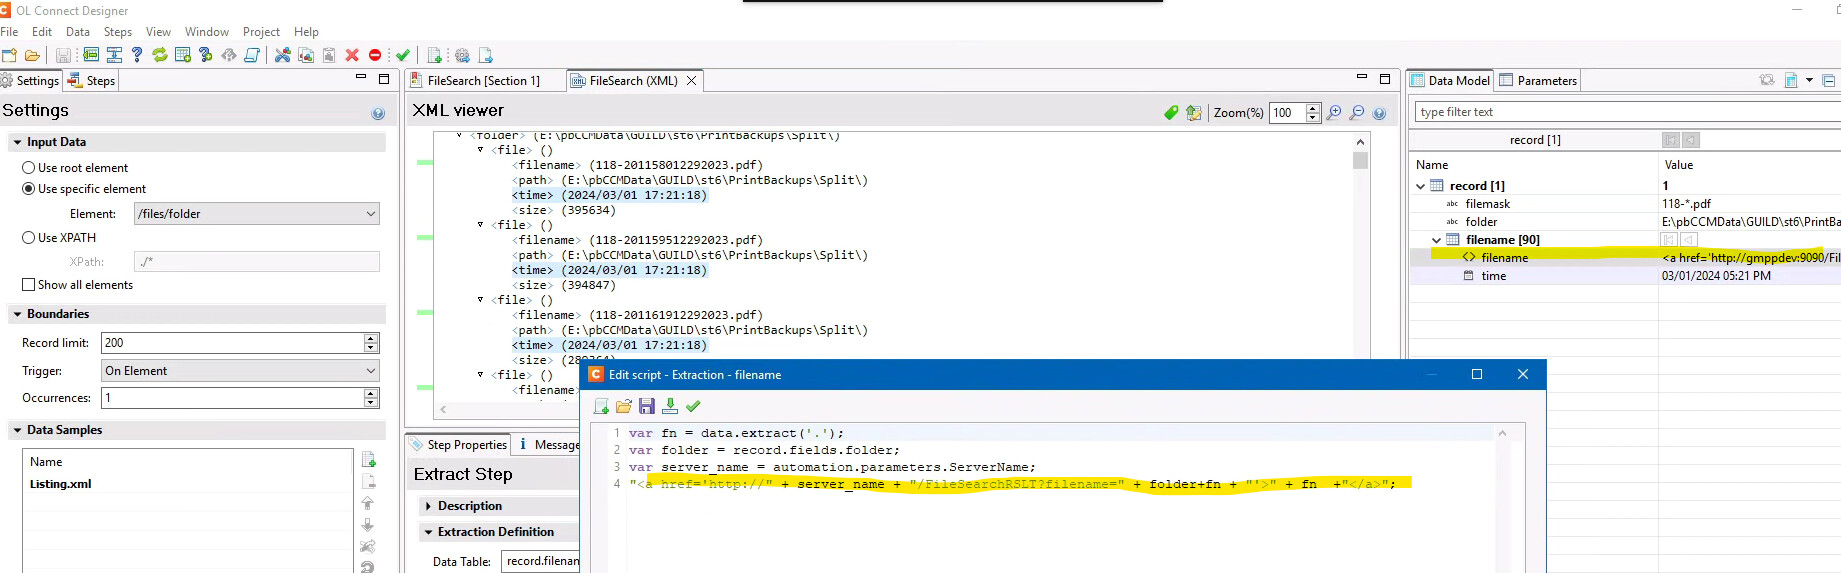Switch to the Parameters tab
Image resolution: width=1841 pixels, height=573 pixels.
click(1538, 81)
